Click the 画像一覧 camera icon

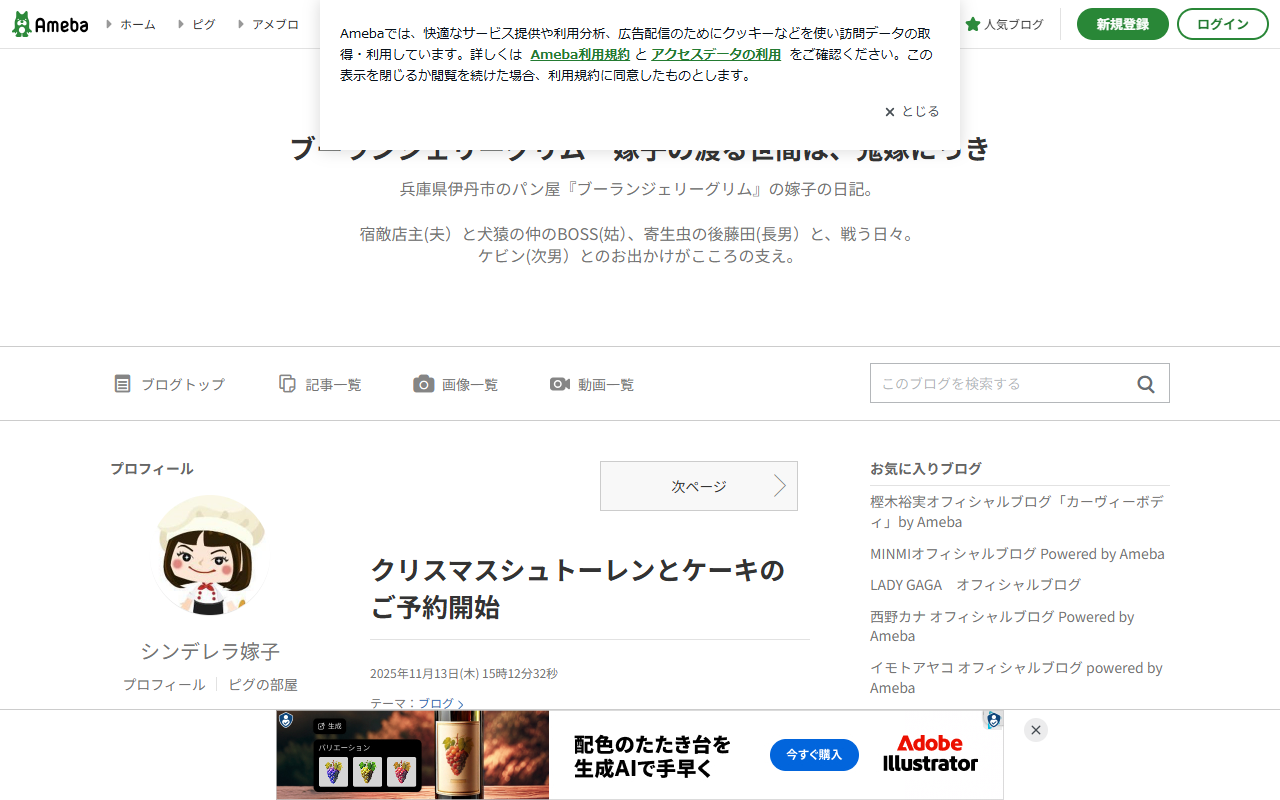424,384
